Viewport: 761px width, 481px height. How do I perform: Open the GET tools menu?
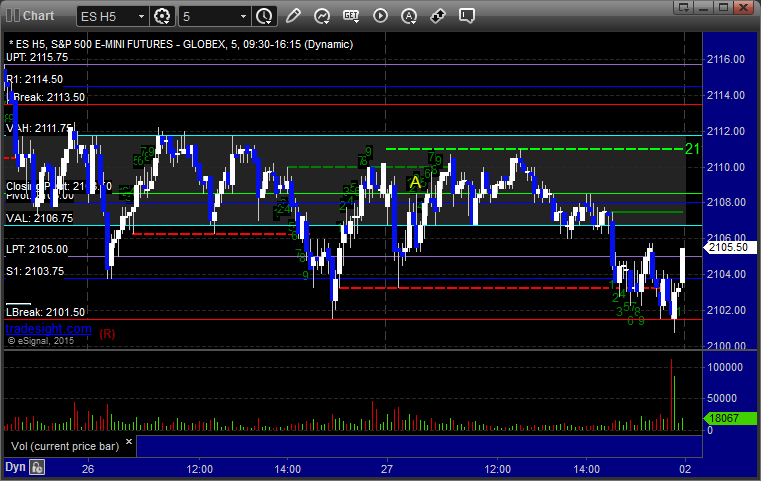tap(351, 16)
